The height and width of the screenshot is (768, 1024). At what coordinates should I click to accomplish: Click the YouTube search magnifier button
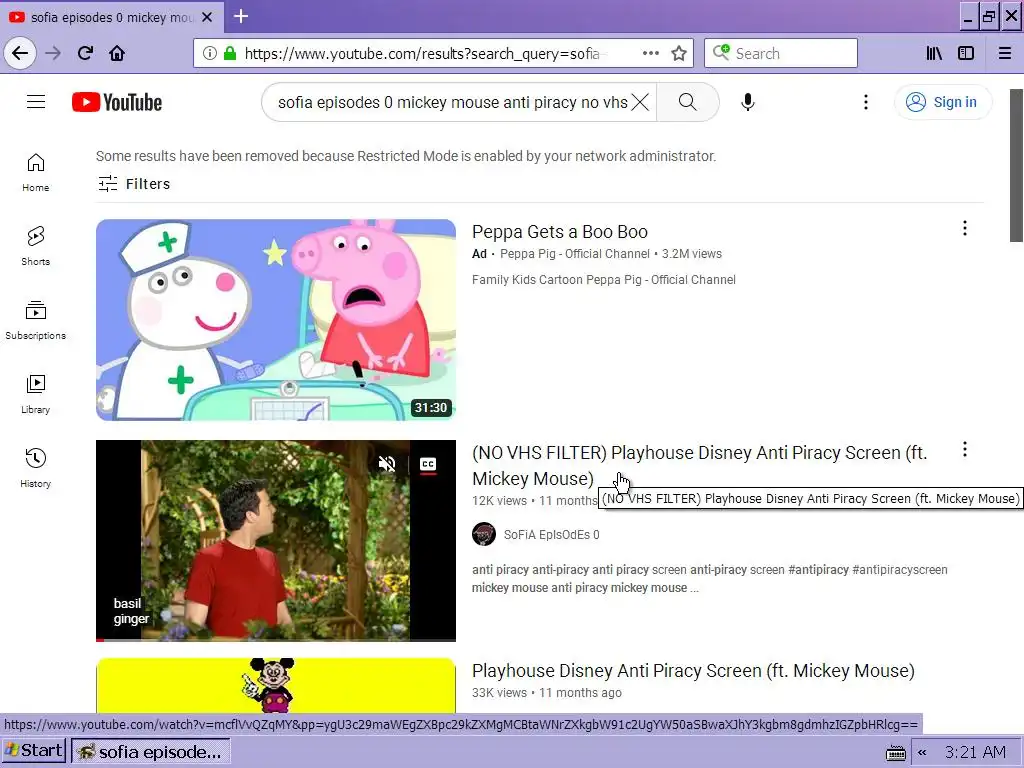688,102
